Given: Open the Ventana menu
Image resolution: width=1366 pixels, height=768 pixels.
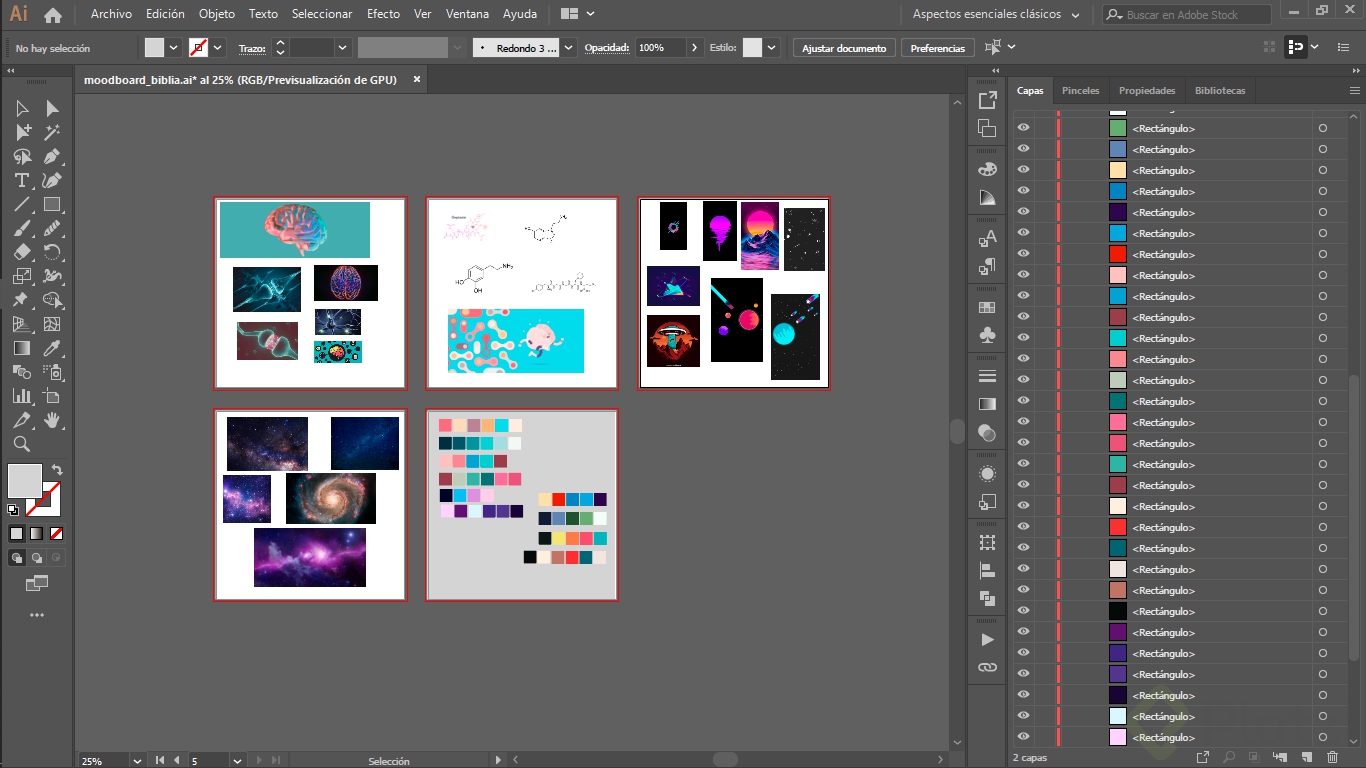Looking at the screenshot, I should click(x=466, y=14).
